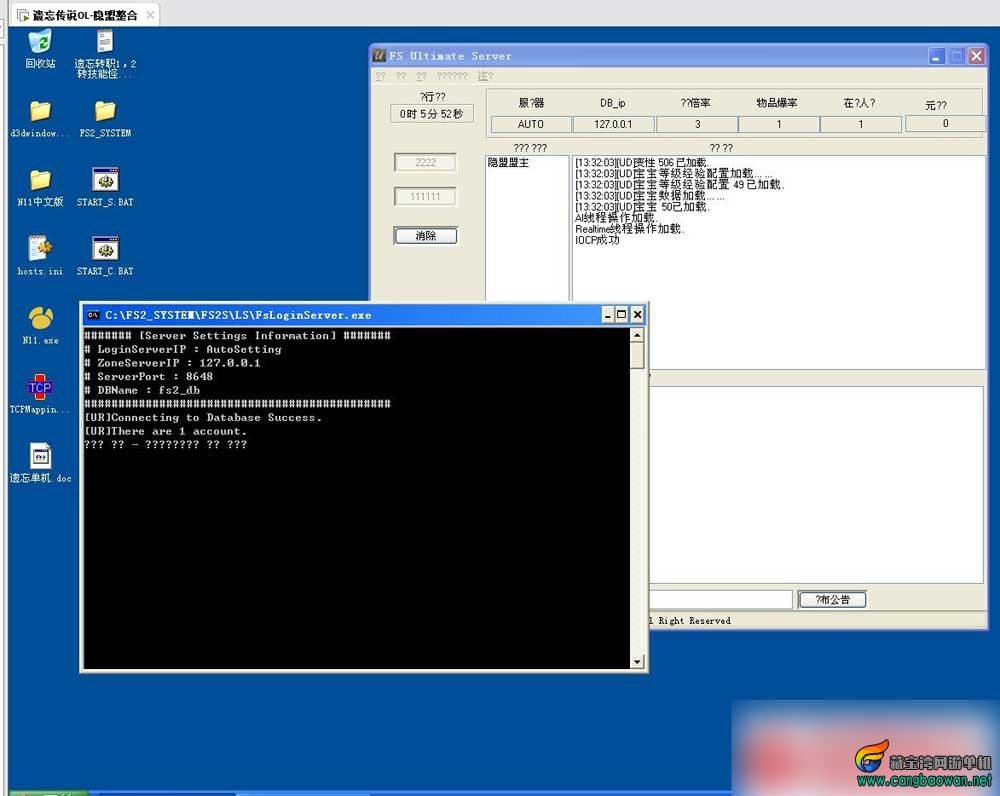Image resolution: width=1000 pixels, height=796 pixels.
Task: Click the DBName : fs2_db console line
Action: pyautogui.click(x=142, y=390)
